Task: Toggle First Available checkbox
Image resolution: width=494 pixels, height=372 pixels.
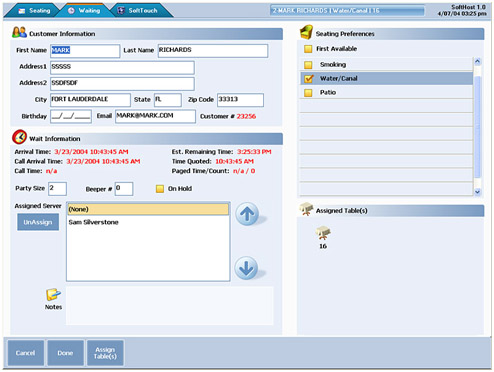Action: click(x=308, y=49)
